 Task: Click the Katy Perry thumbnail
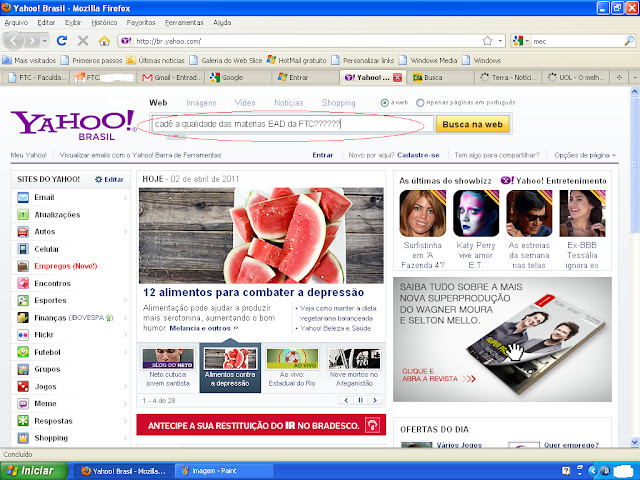click(476, 213)
